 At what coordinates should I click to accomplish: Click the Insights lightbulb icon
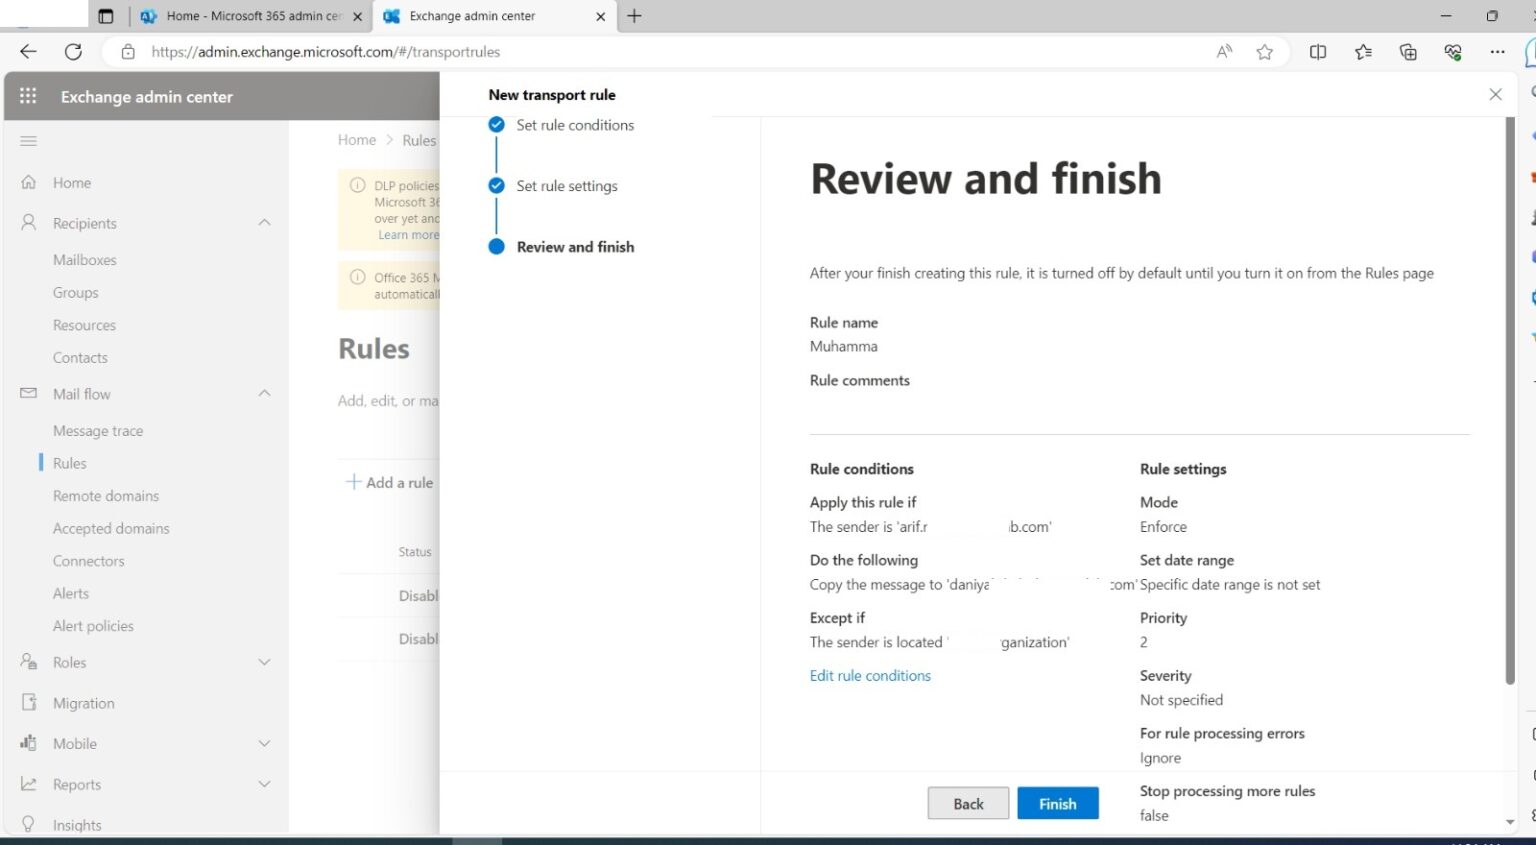29,824
